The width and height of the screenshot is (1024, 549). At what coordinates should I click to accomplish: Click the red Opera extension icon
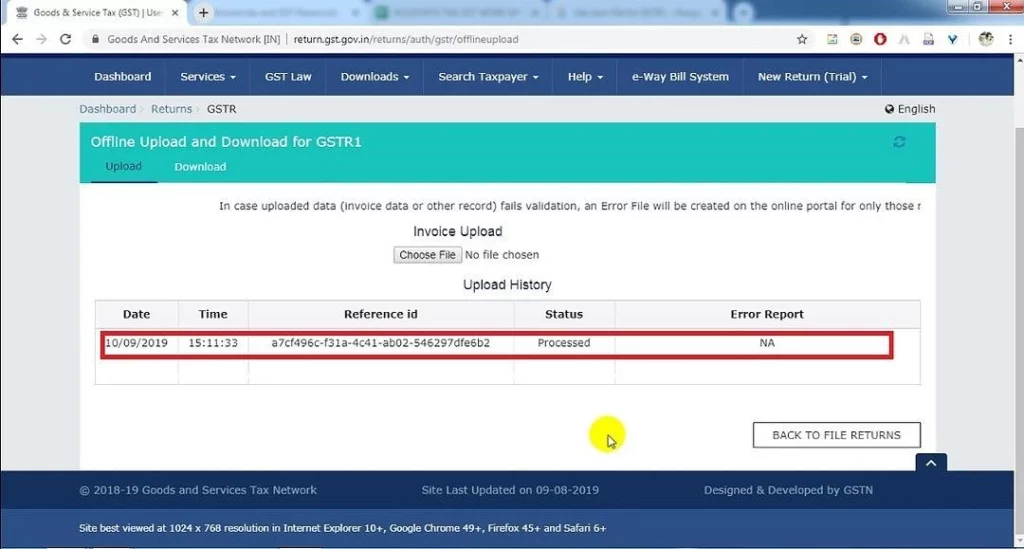pyautogui.click(x=880, y=39)
